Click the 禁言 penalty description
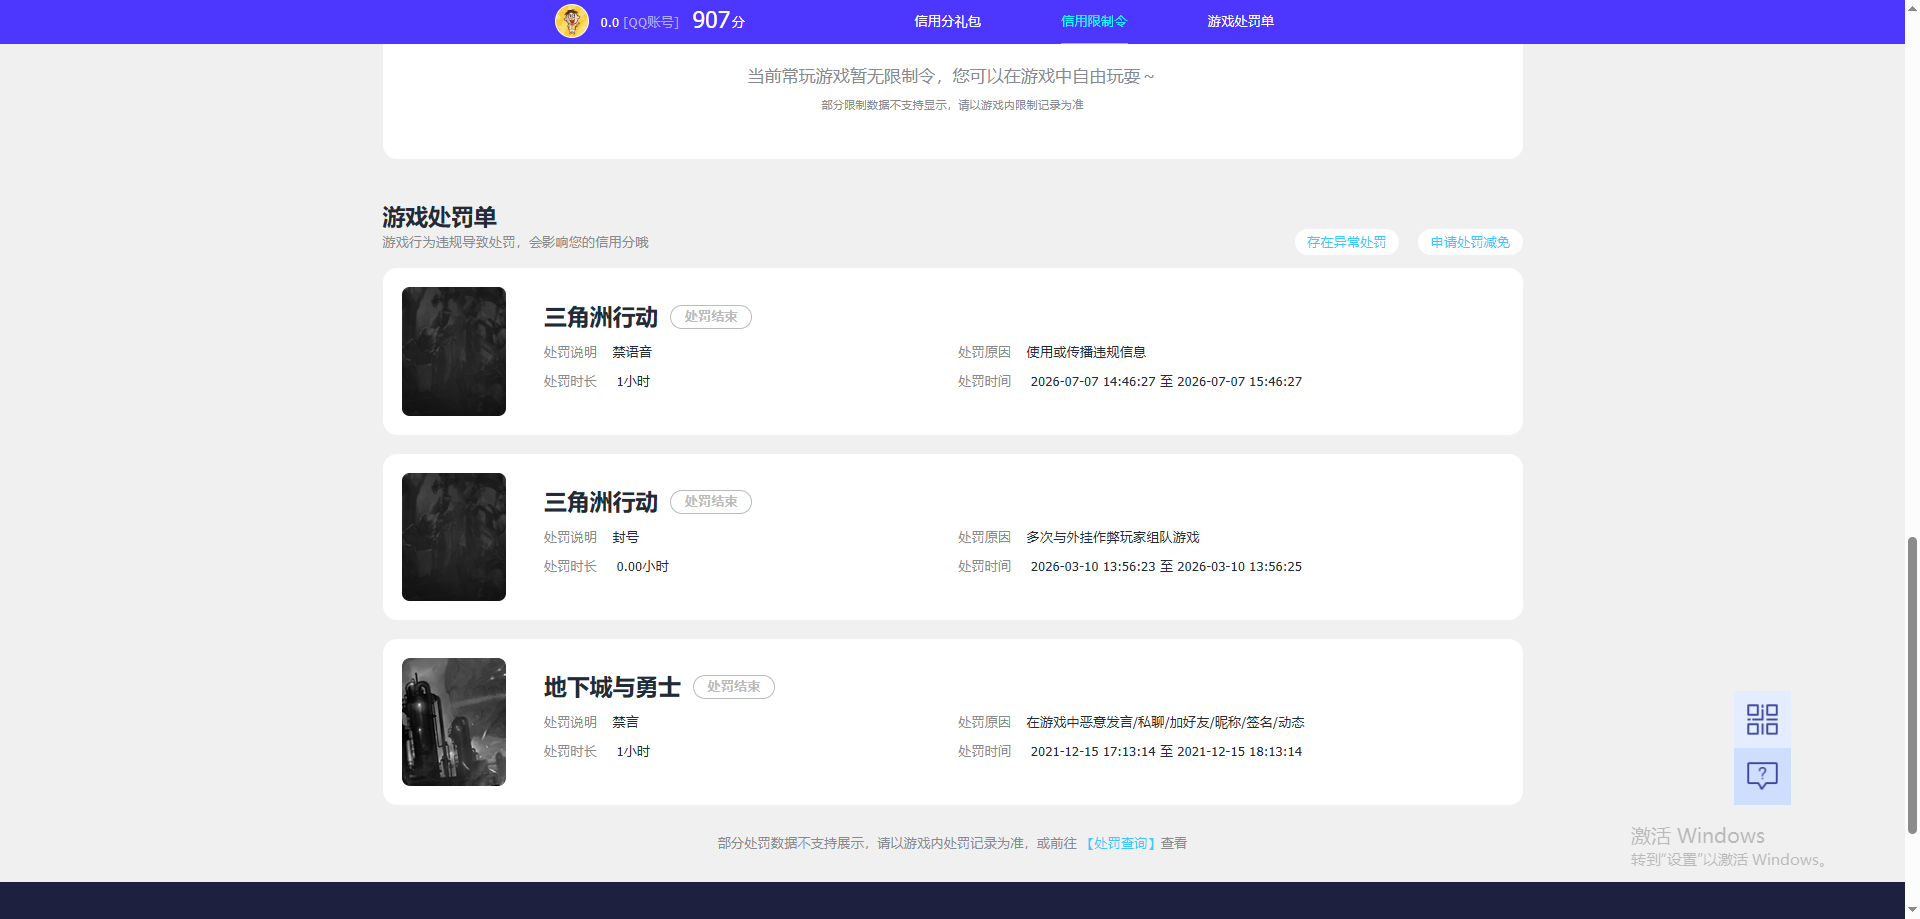The image size is (1920, 919). tap(626, 722)
